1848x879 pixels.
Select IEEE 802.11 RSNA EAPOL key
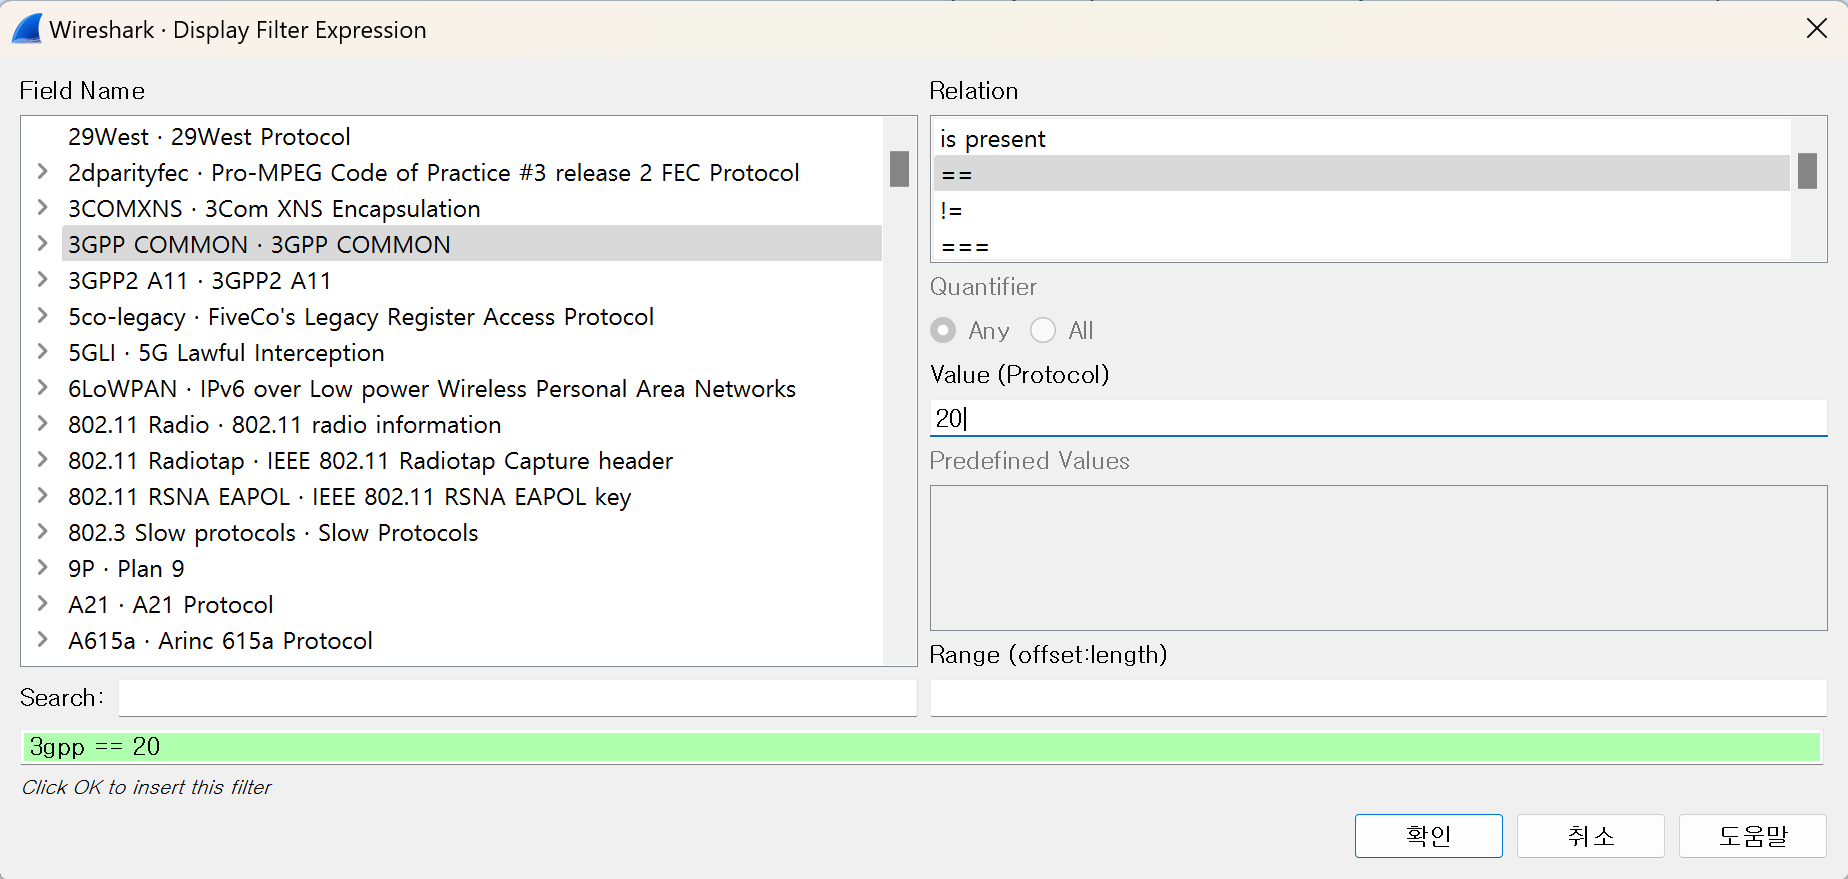point(472,496)
